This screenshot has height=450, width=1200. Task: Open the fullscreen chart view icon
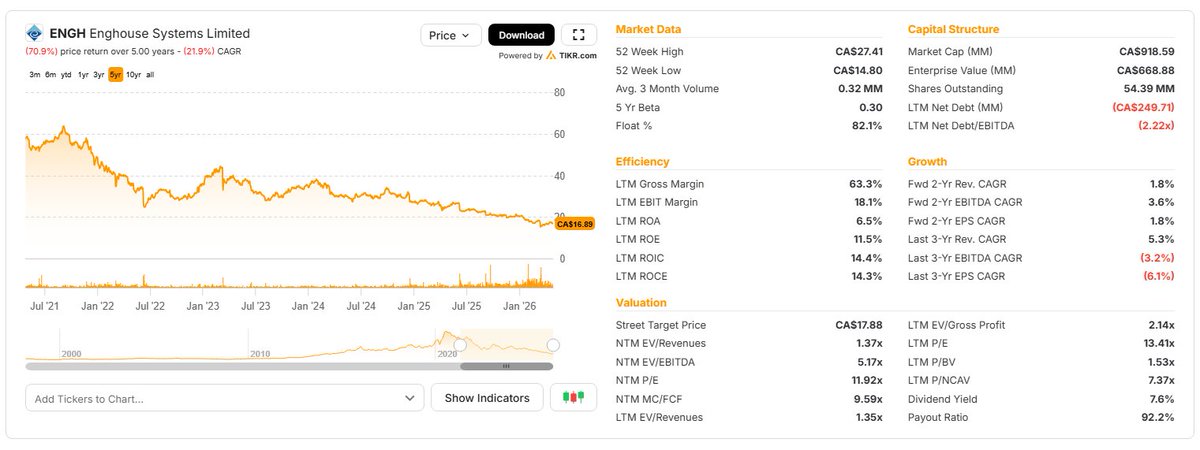tap(580, 35)
